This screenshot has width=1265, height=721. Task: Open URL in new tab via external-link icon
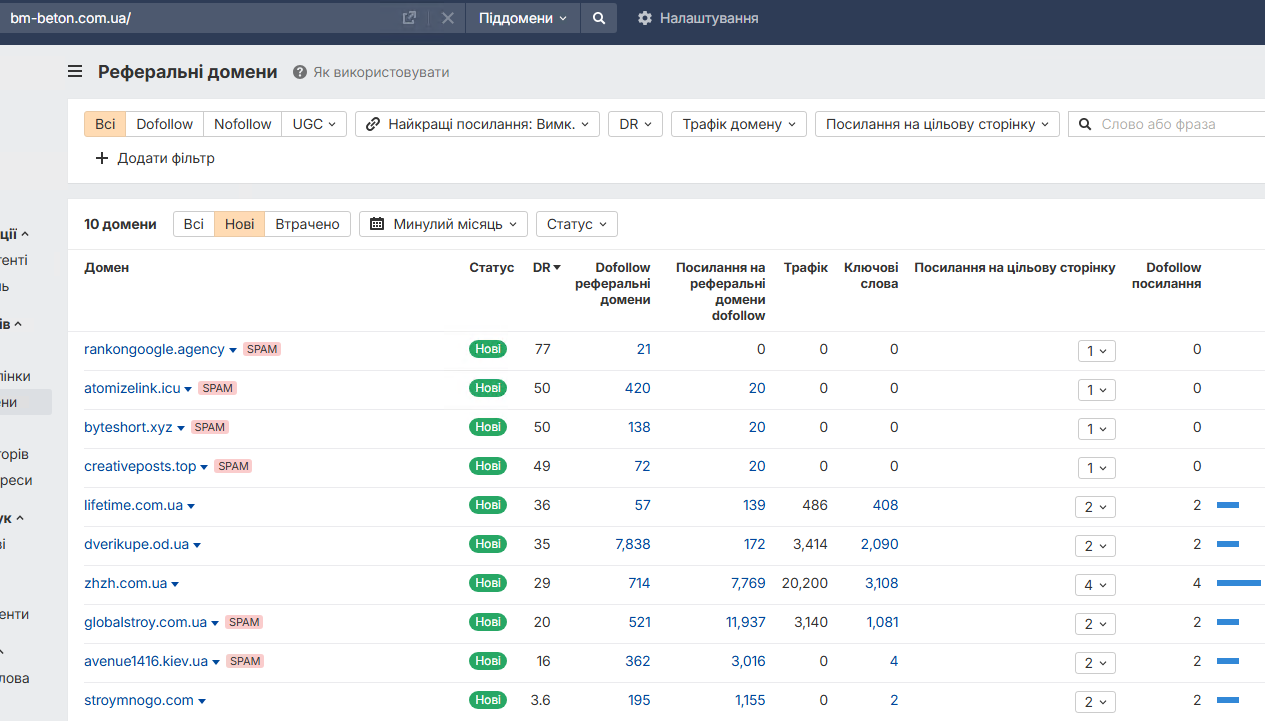[409, 18]
